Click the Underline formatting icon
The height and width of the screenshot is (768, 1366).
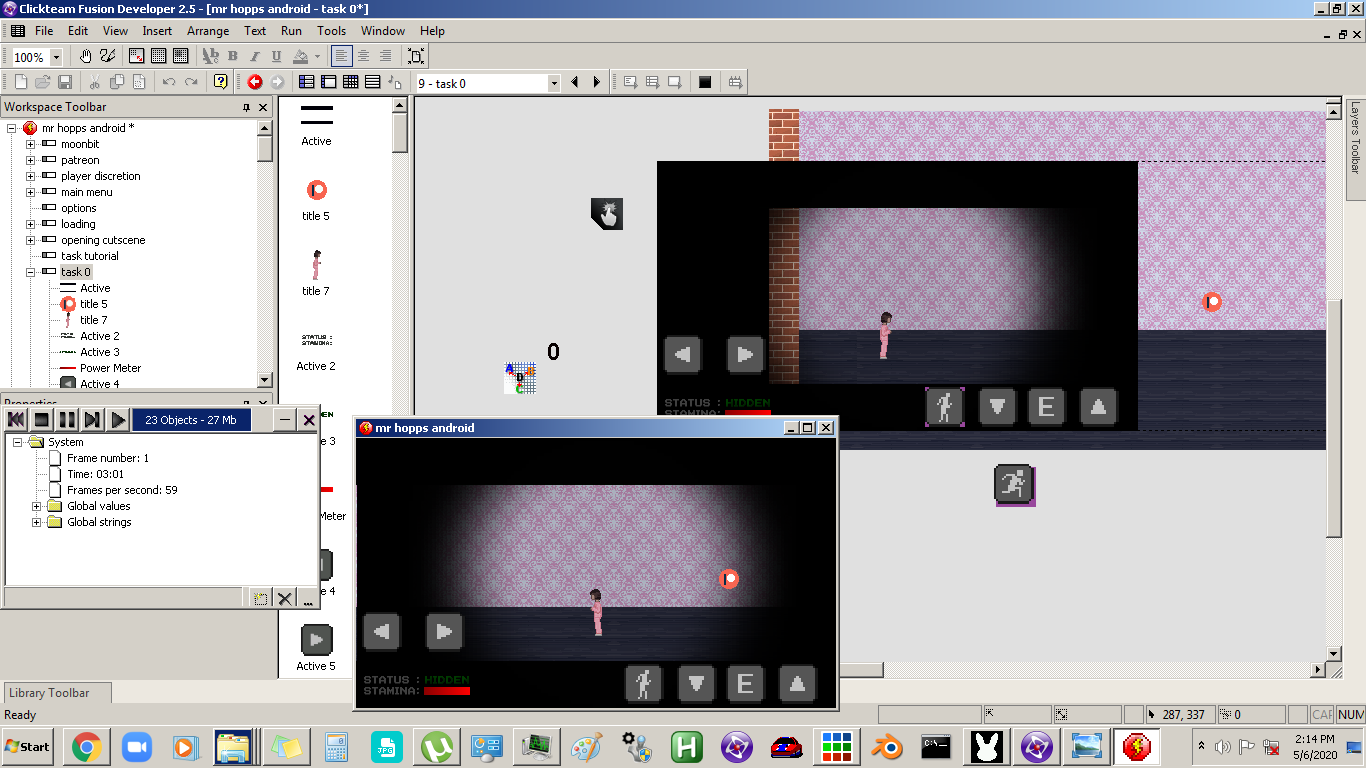coord(277,57)
